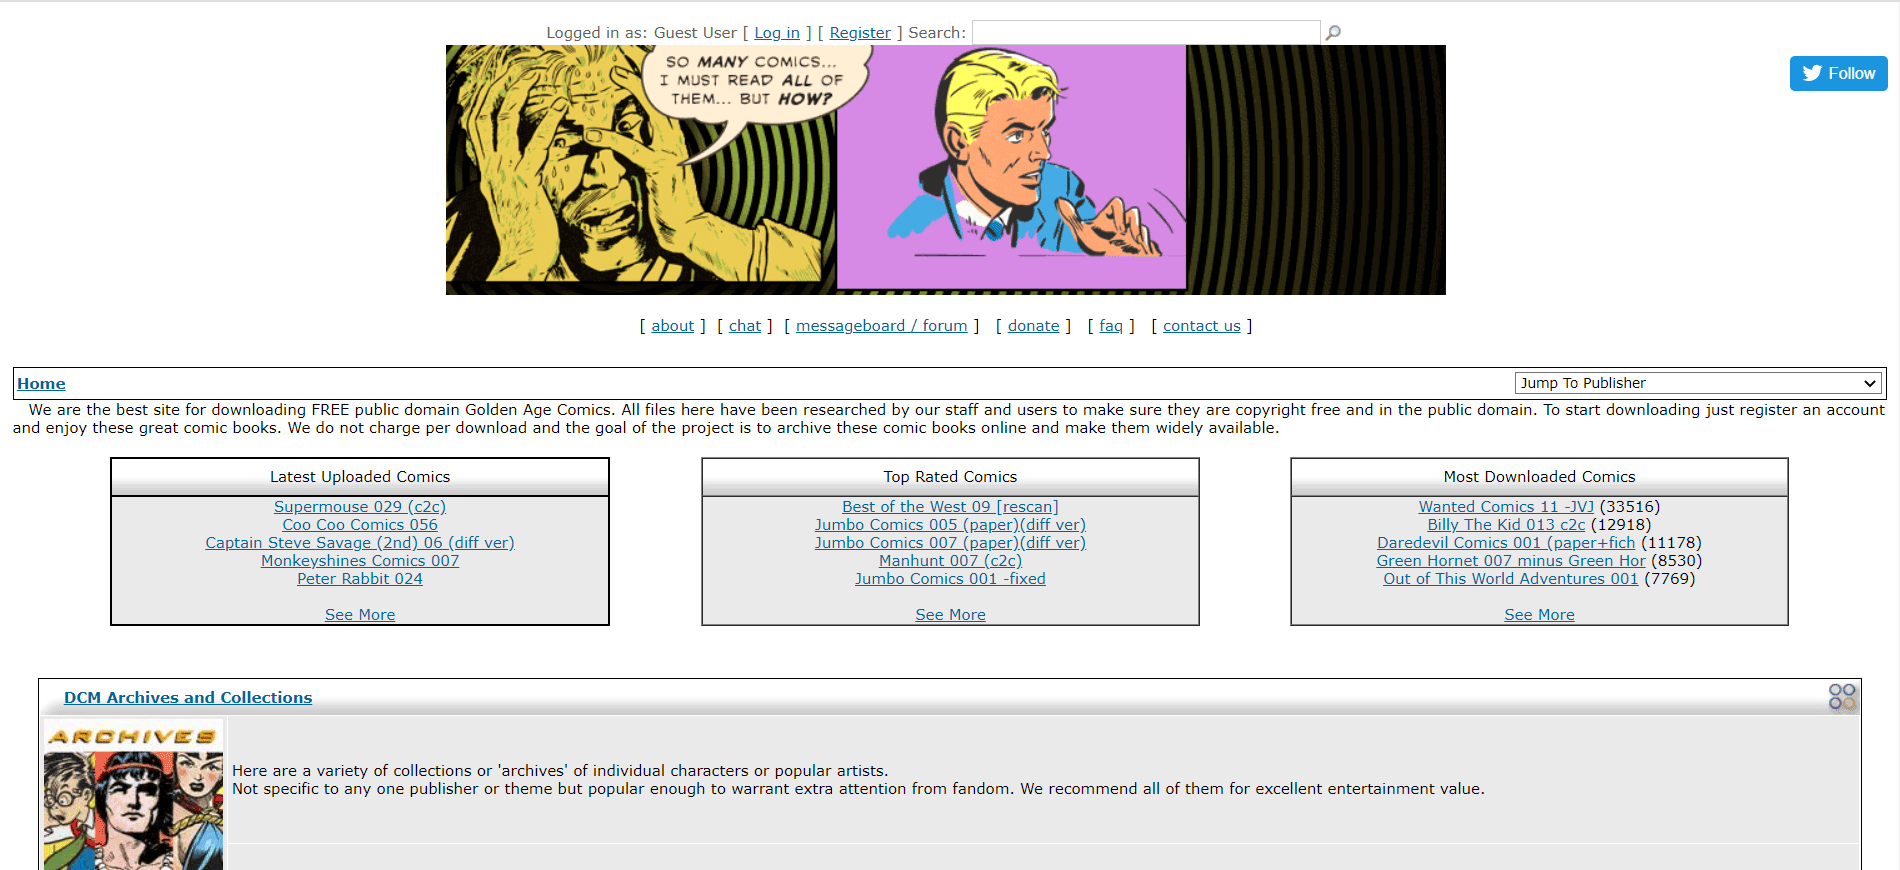Open the faq link
1900x870 pixels.
click(x=1111, y=326)
